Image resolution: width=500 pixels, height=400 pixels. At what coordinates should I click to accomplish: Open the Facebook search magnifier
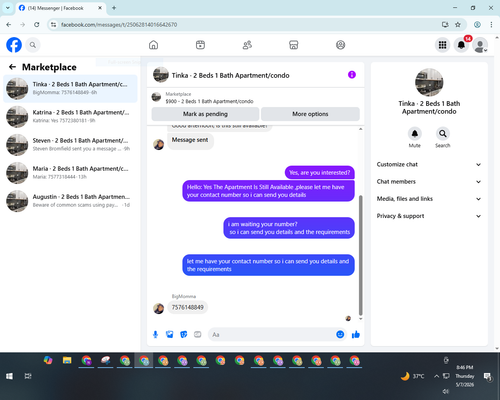[x=33, y=45]
